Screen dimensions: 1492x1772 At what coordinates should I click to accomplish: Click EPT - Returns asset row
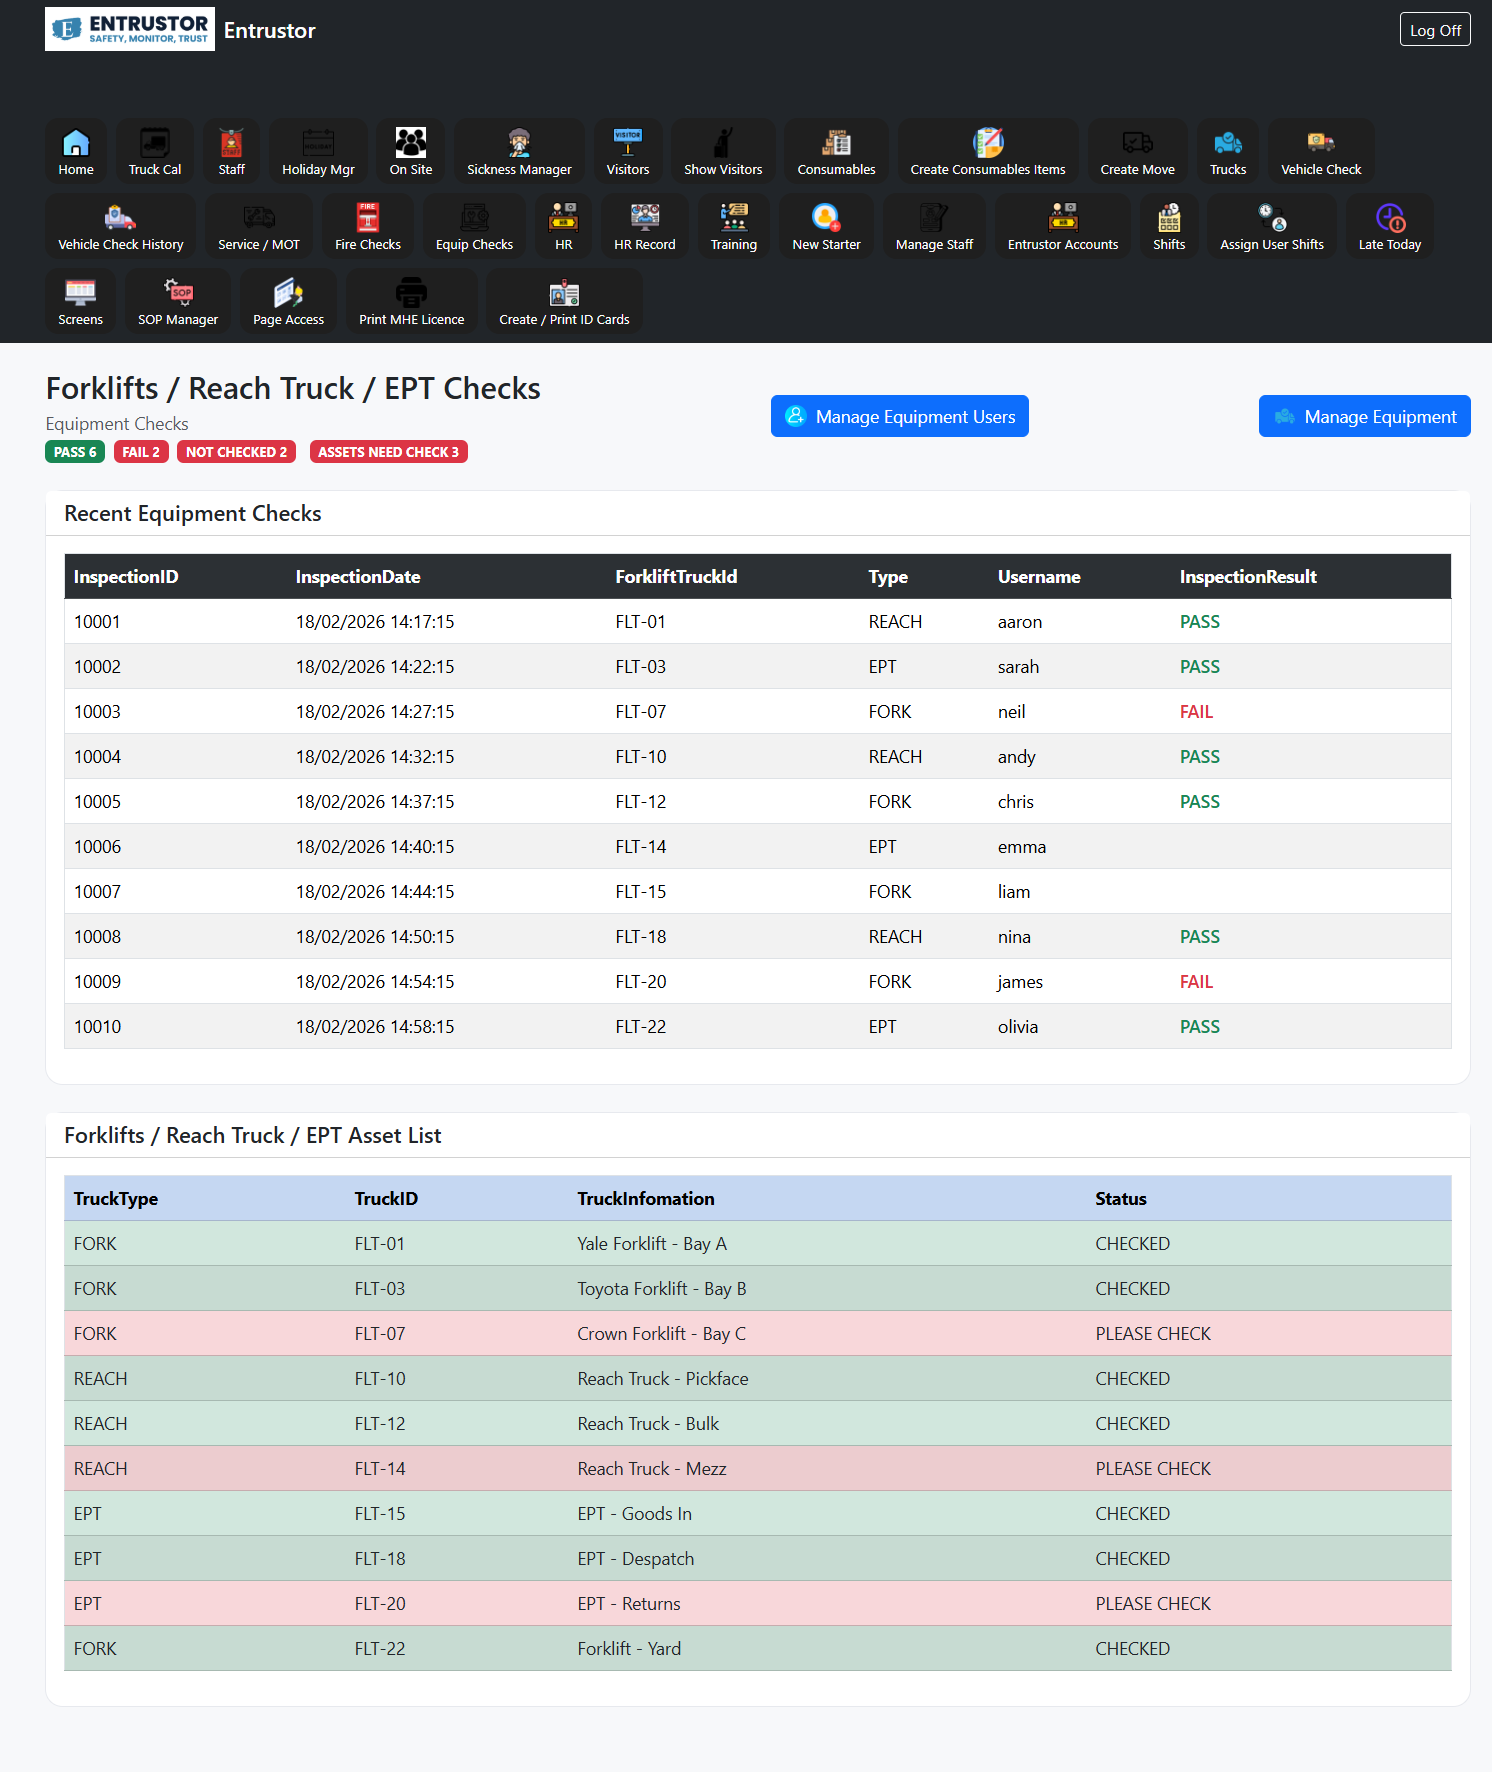point(758,1604)
